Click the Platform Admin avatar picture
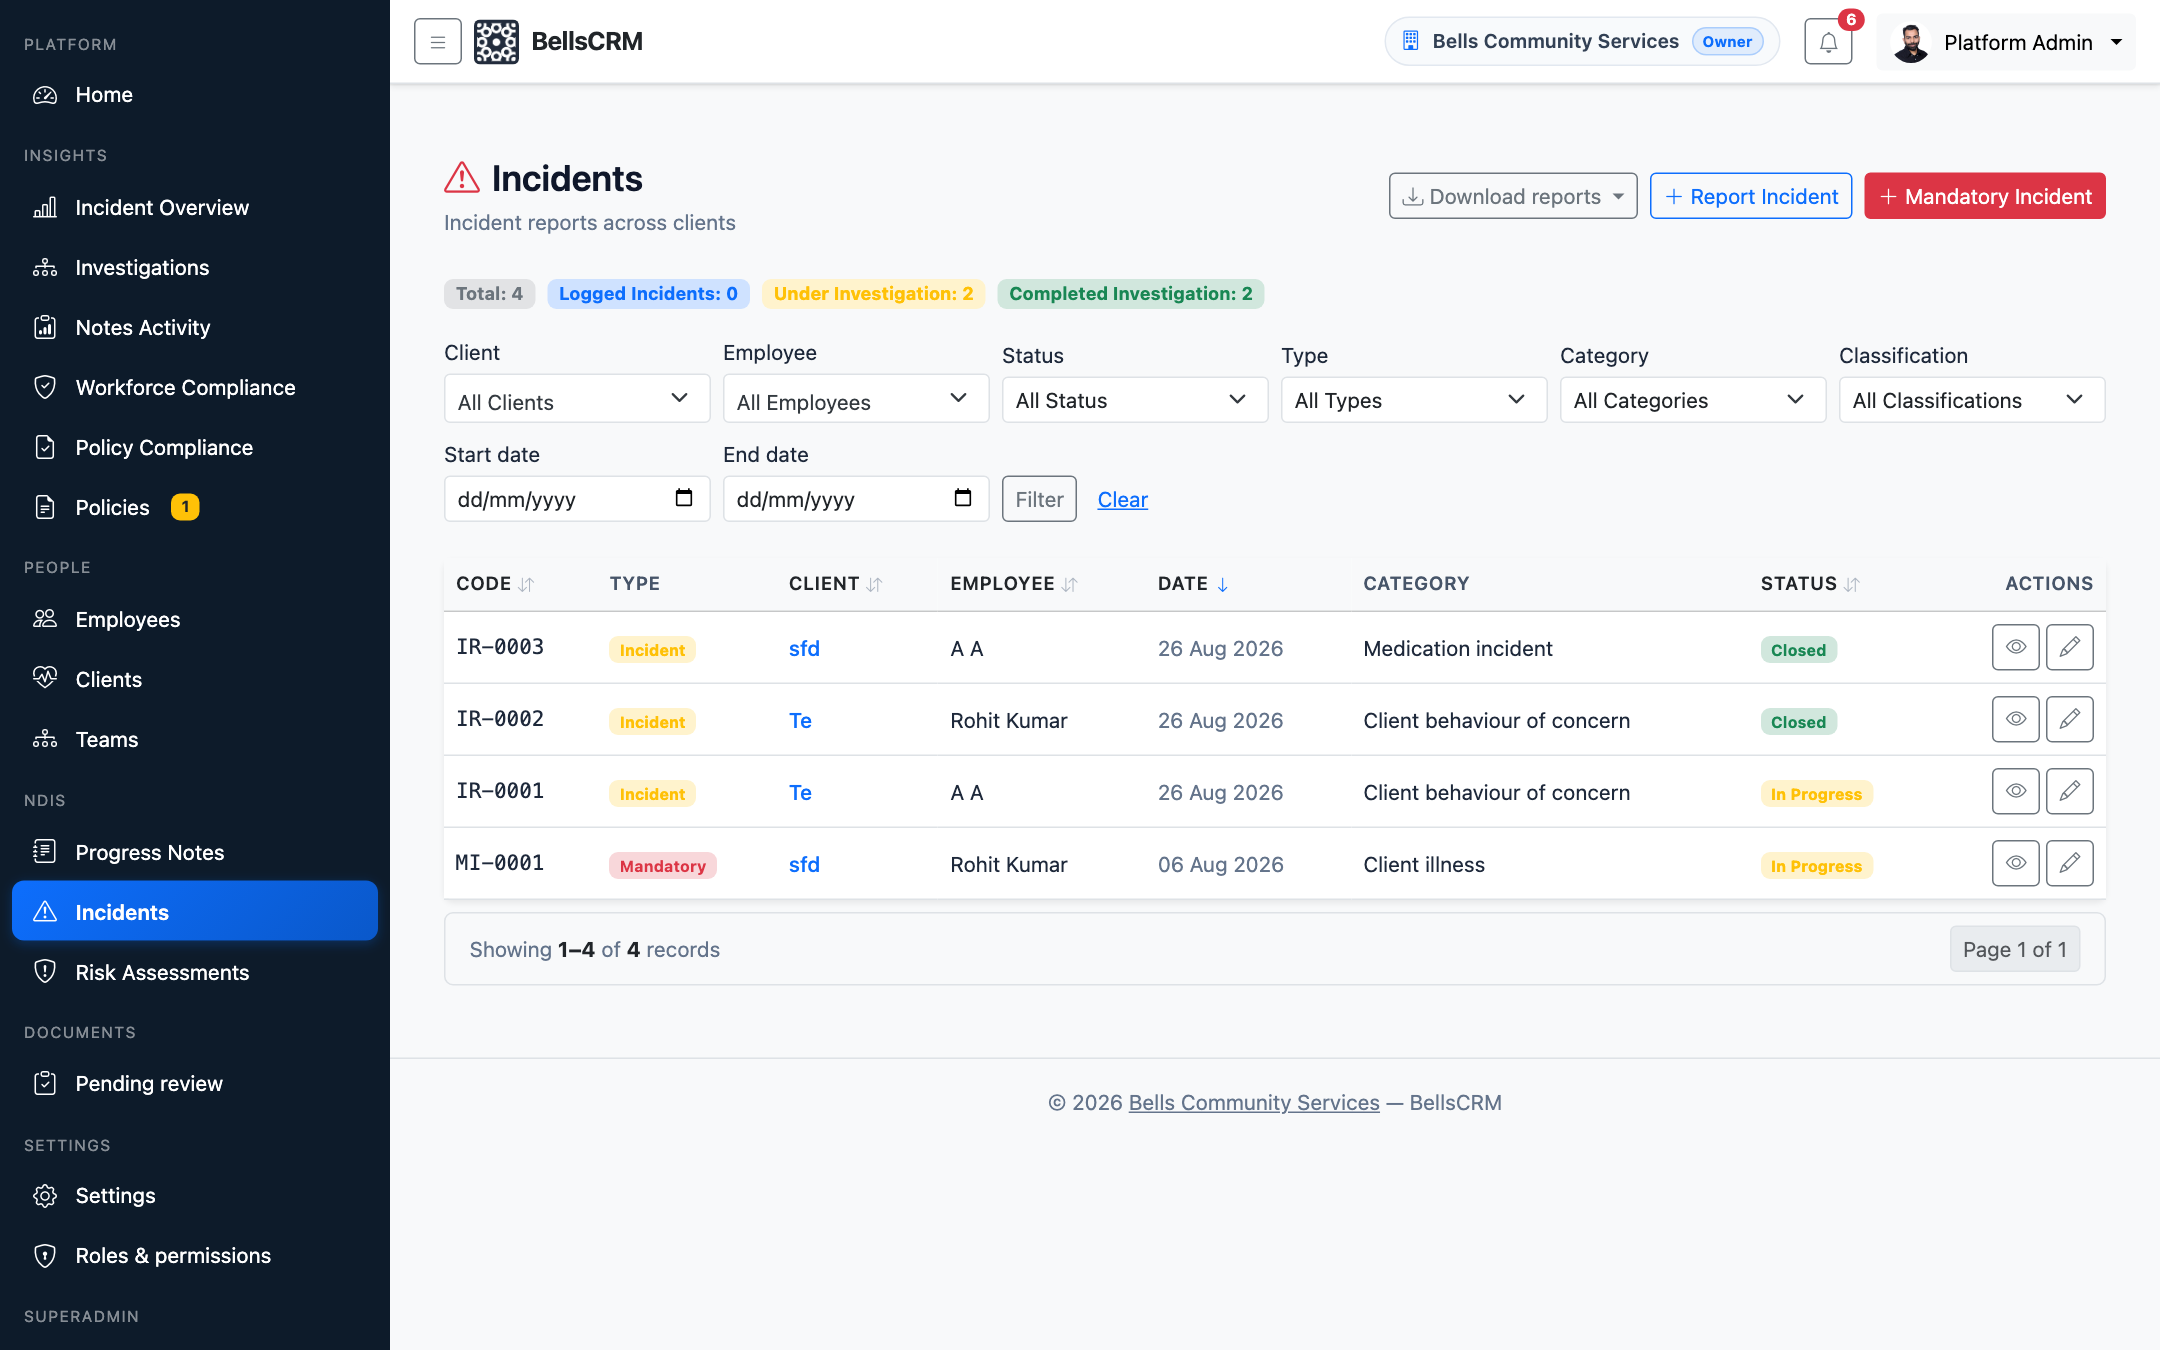The height and width of the screenshot is (1350, 2160). pyautogui.click(x=1910, y=42)
